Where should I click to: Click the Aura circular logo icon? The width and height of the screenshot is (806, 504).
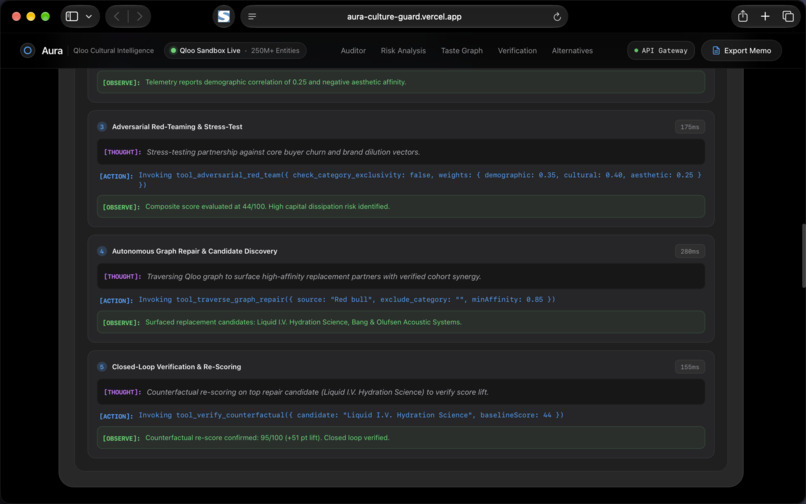27,50
